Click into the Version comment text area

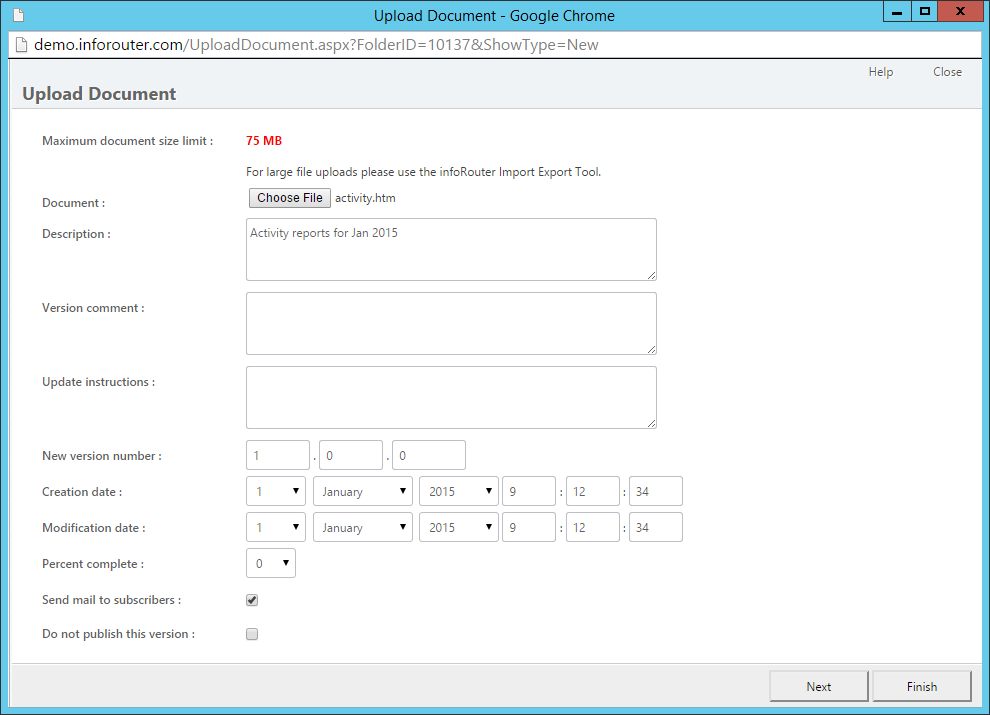click(x=451, y=323)
